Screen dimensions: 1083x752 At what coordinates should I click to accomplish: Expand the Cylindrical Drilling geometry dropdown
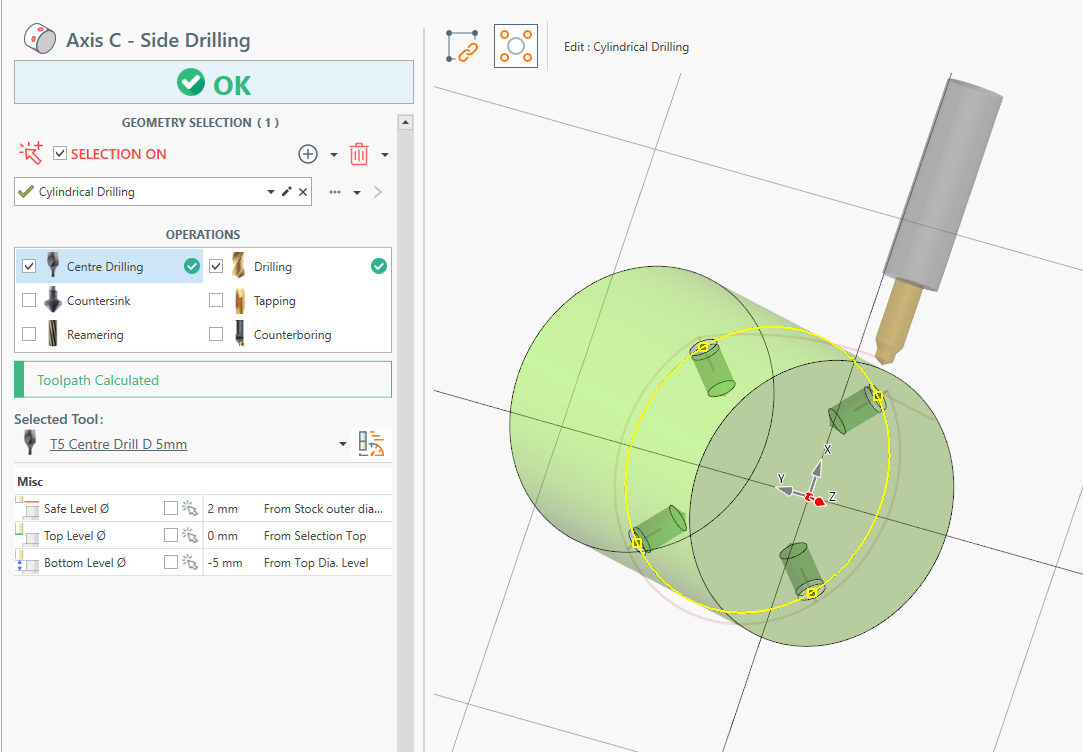[x=270, y=192]
